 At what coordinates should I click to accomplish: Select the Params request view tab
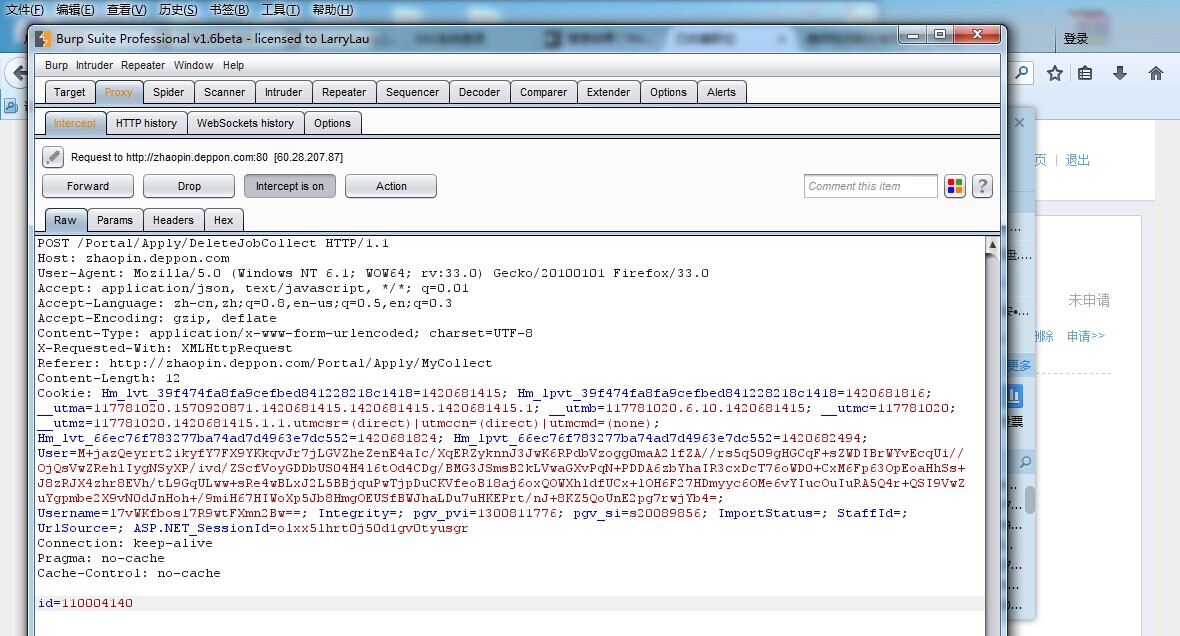pyautogui.click(x=114, y=220)
